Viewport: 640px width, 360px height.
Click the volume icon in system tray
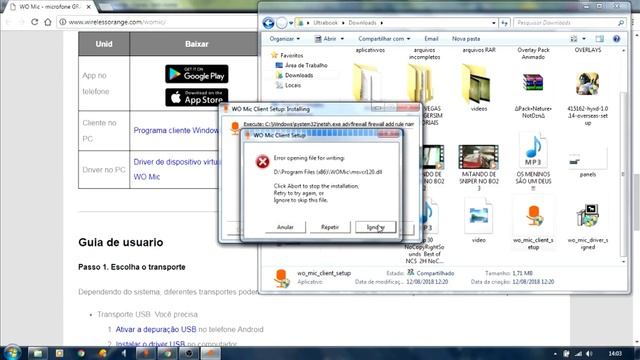(x=589, y=353)
